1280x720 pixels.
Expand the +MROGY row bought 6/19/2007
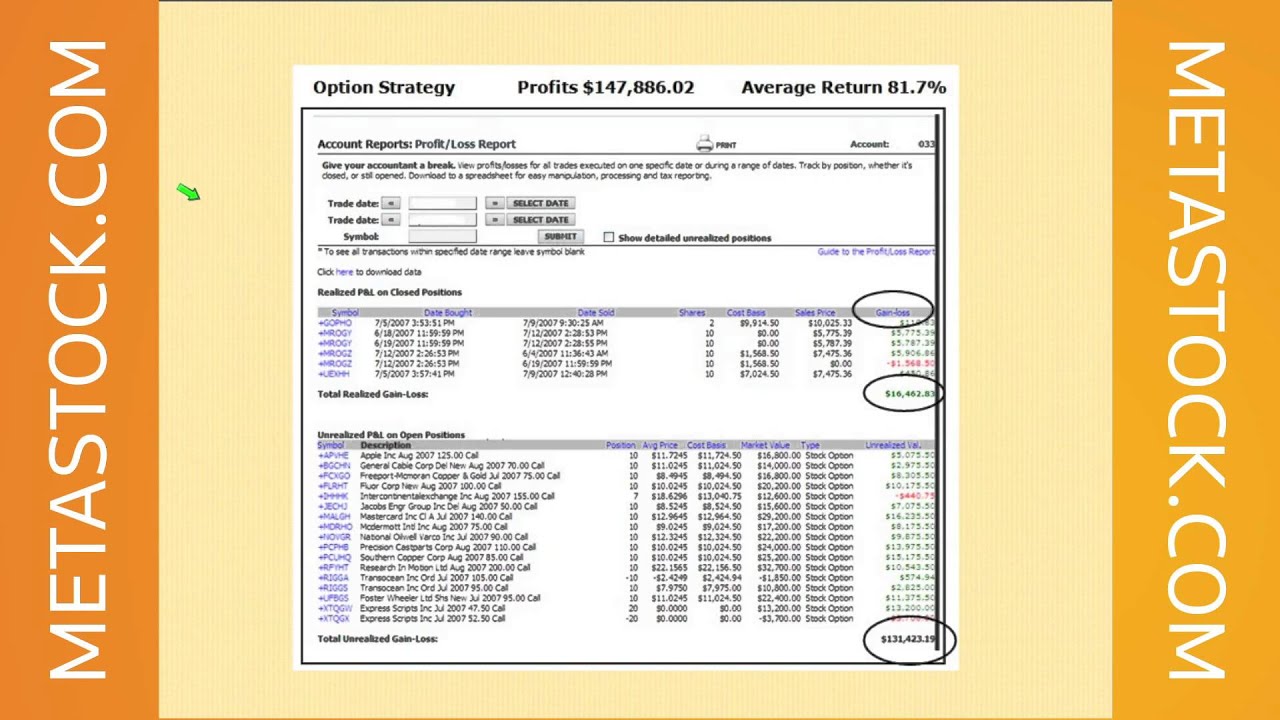335,343
